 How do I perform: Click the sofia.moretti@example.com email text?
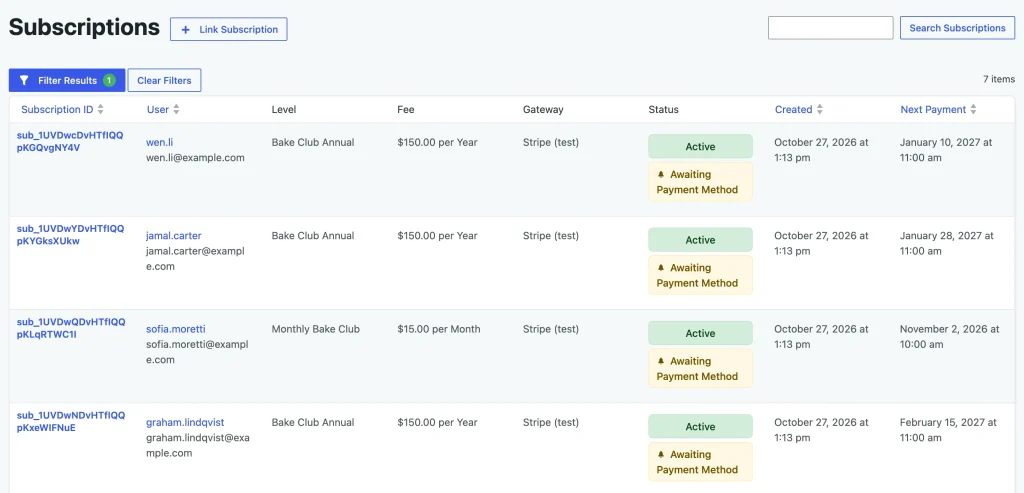click(x=197, y=352)
